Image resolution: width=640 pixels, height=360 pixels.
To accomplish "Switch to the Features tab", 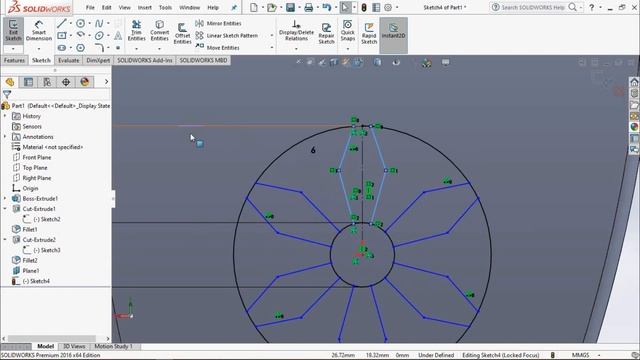I will 14,60.
